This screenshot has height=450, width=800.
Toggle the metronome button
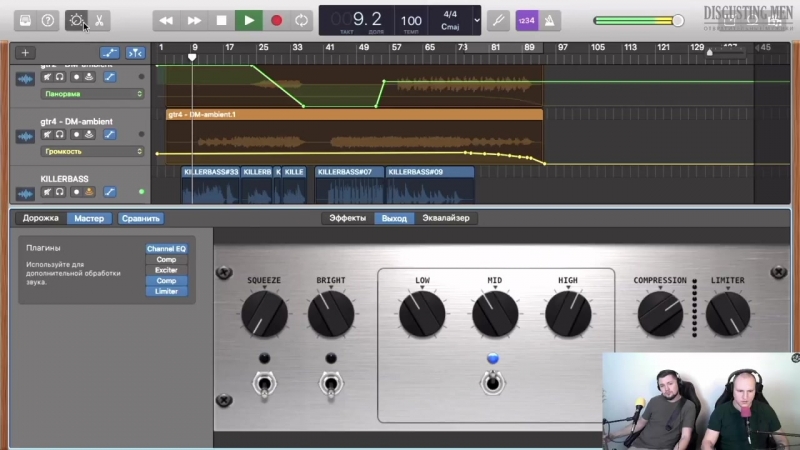click(551, 20)
